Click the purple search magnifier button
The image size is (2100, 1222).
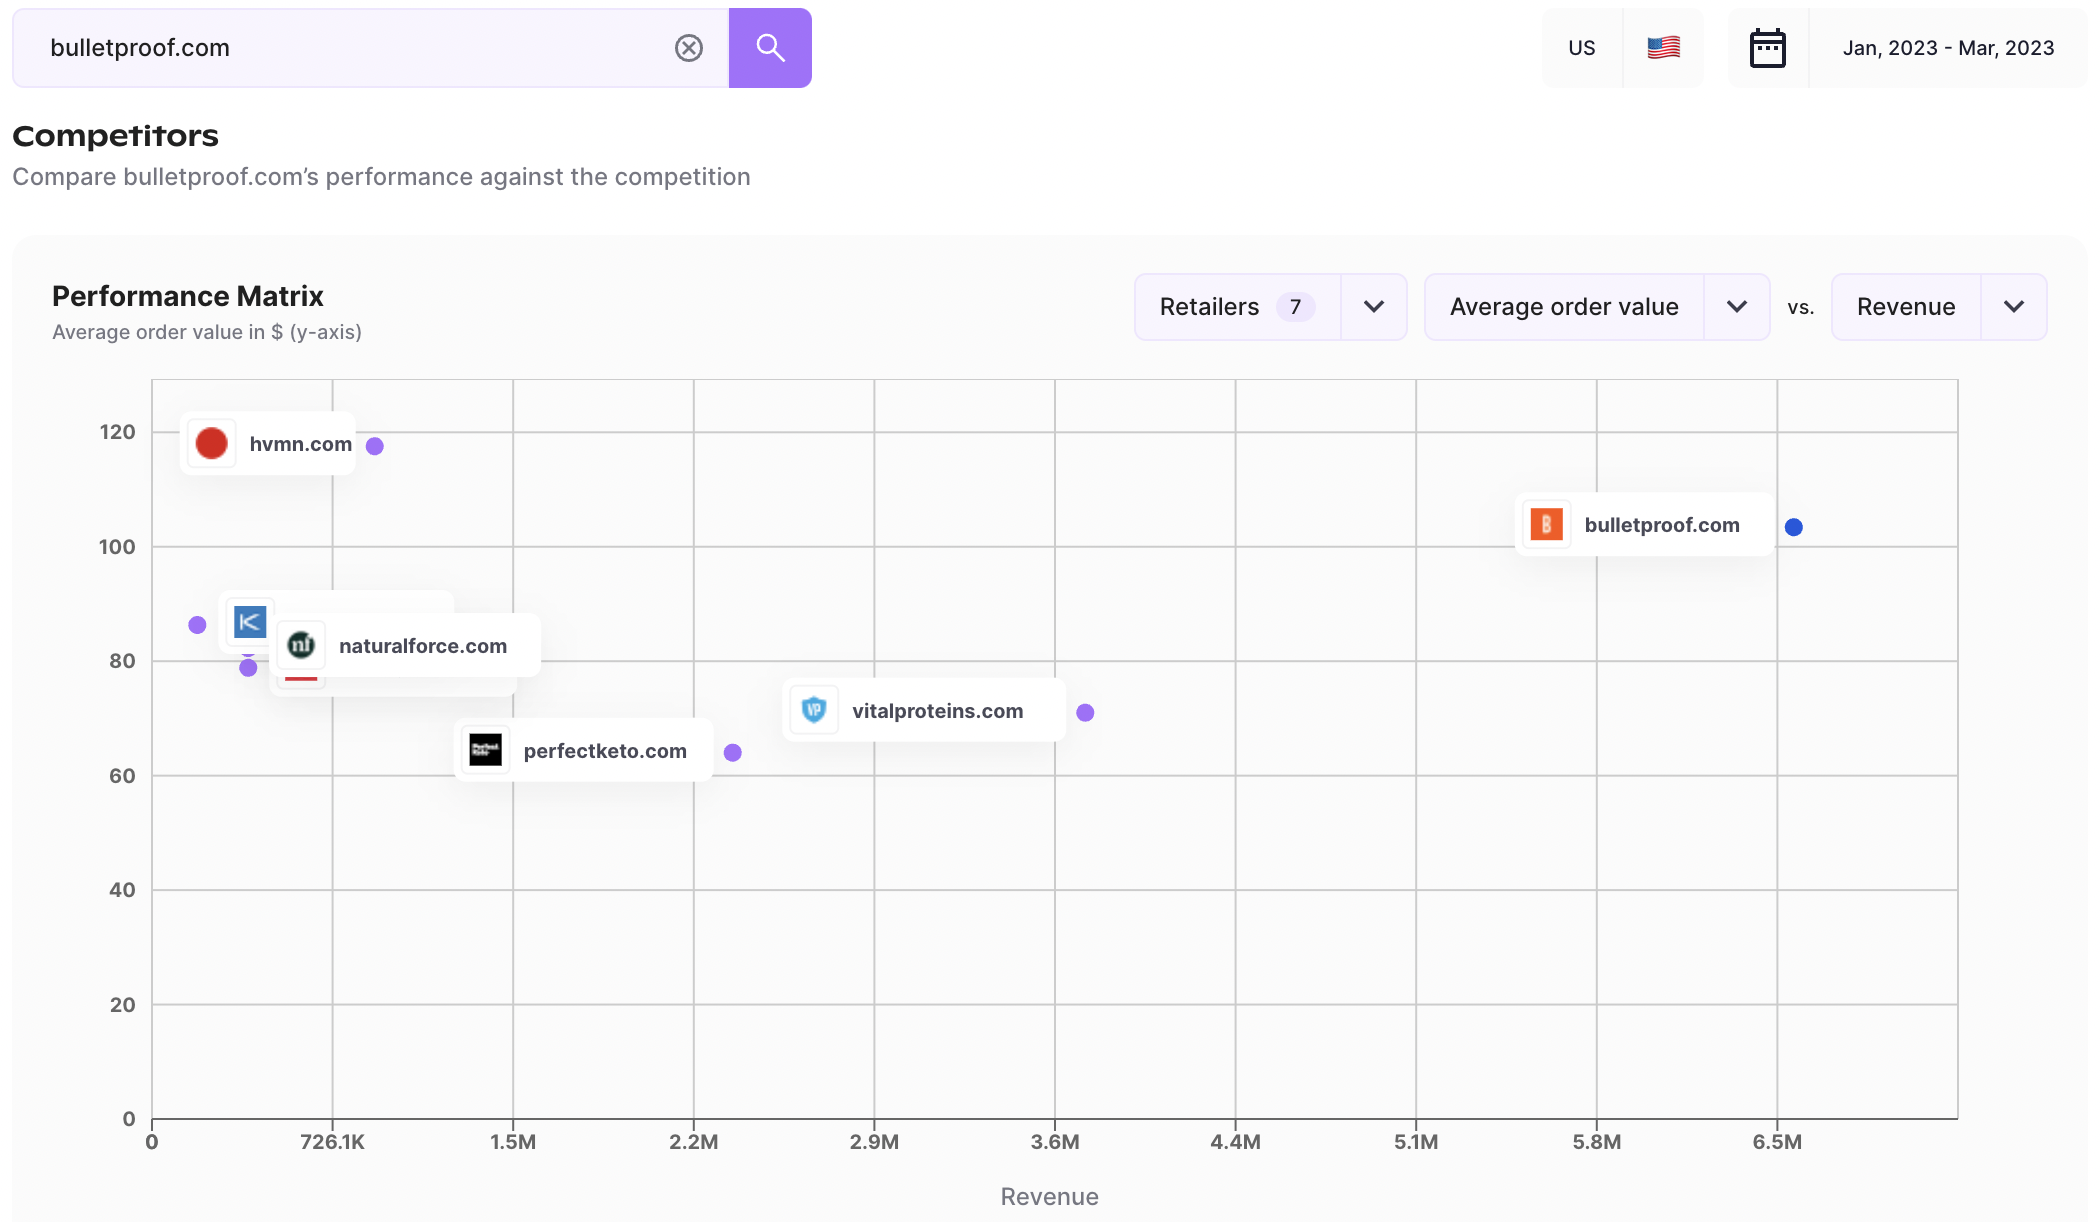(x=770, y=48)
